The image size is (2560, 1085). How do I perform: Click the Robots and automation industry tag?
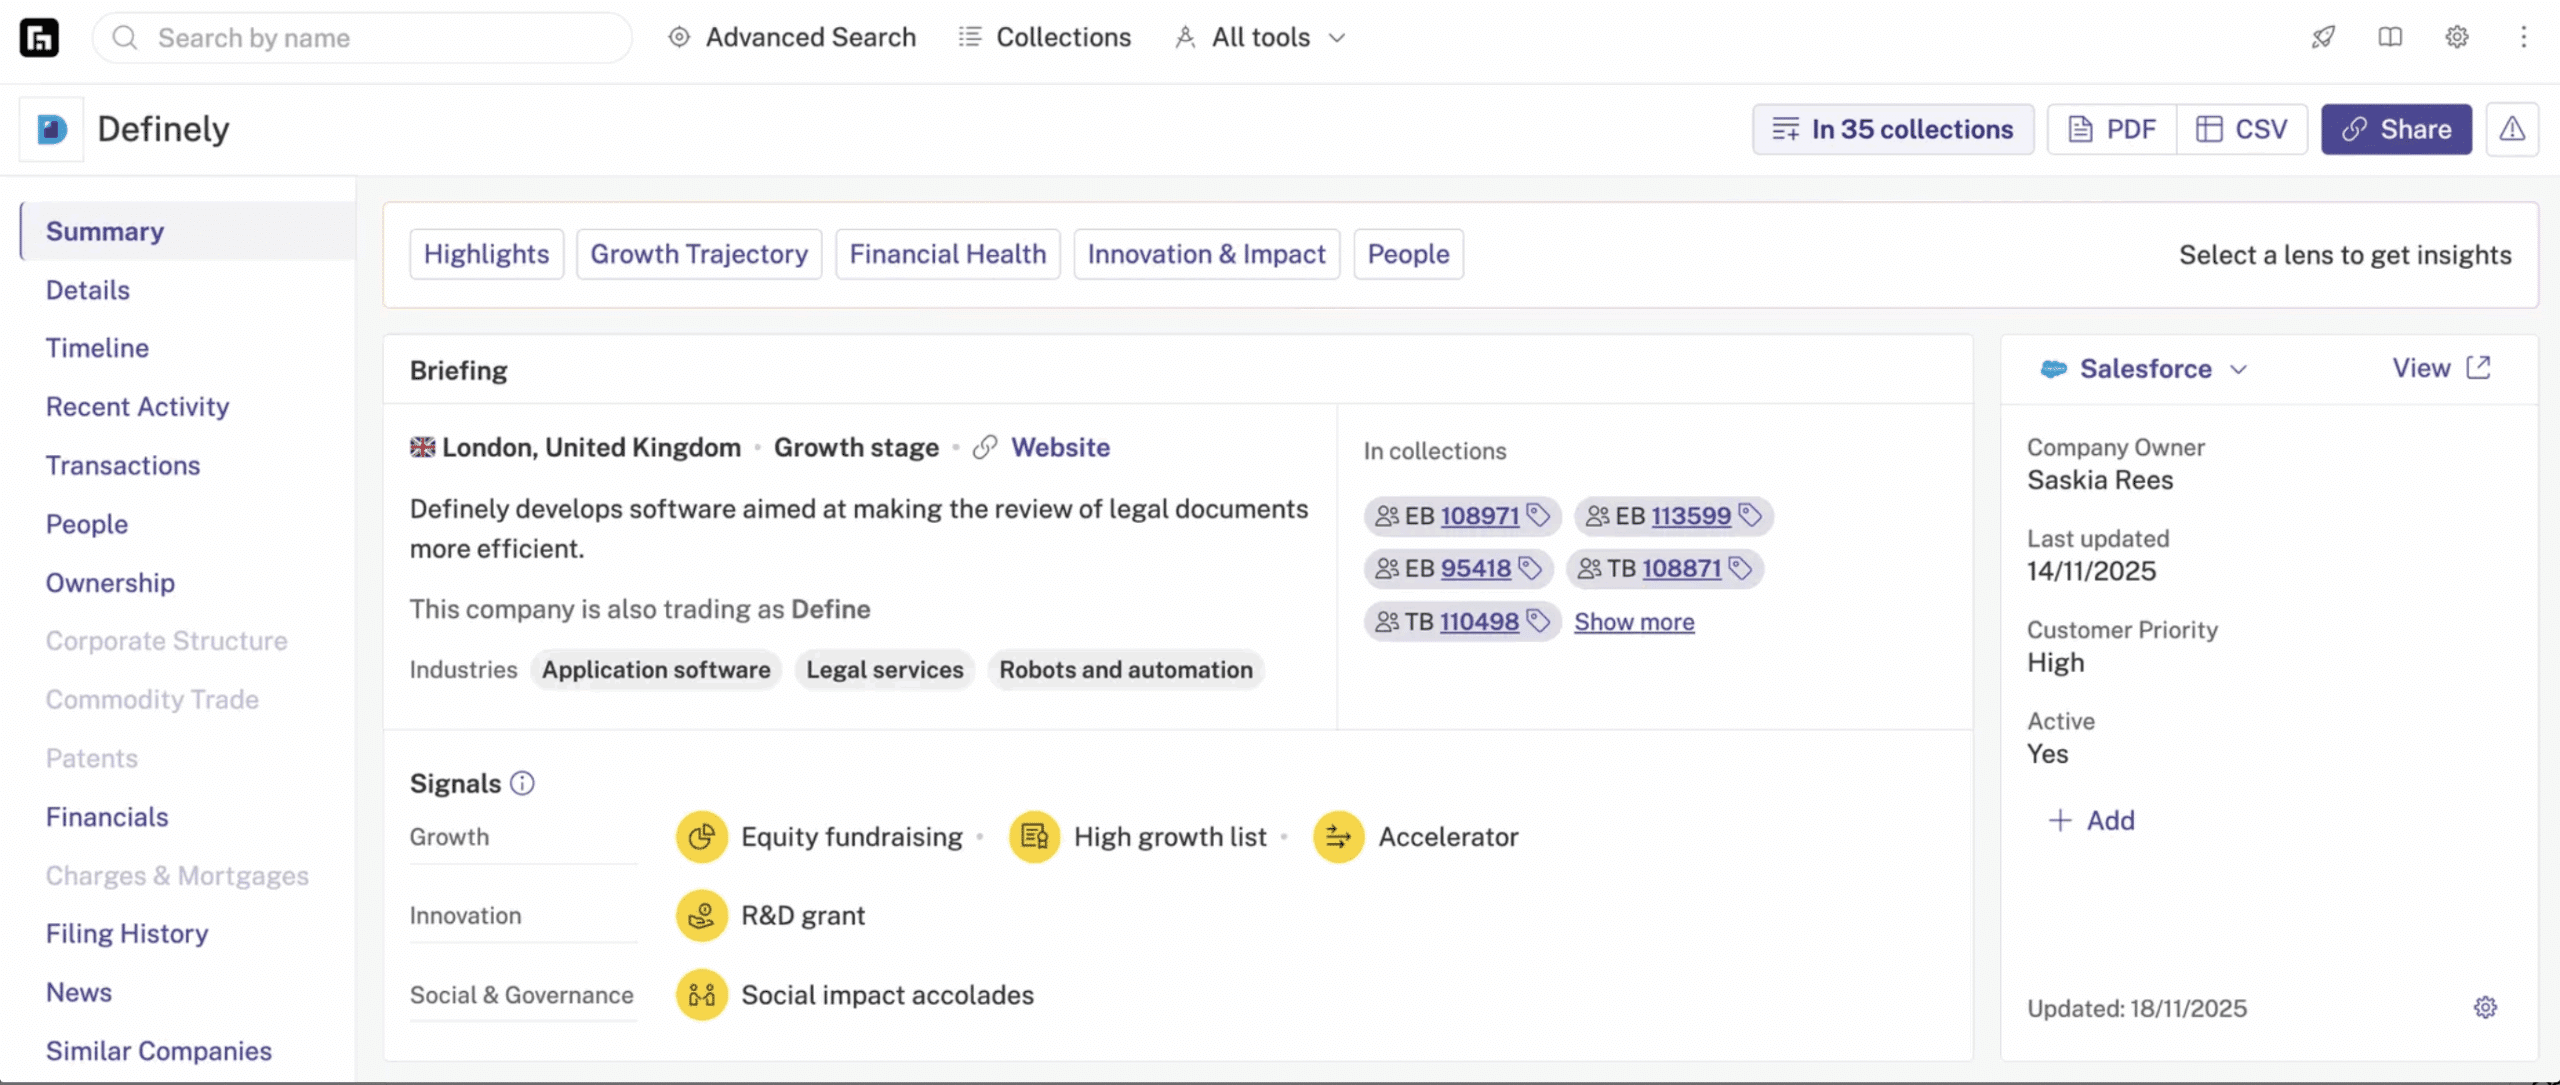point(1126,669)
